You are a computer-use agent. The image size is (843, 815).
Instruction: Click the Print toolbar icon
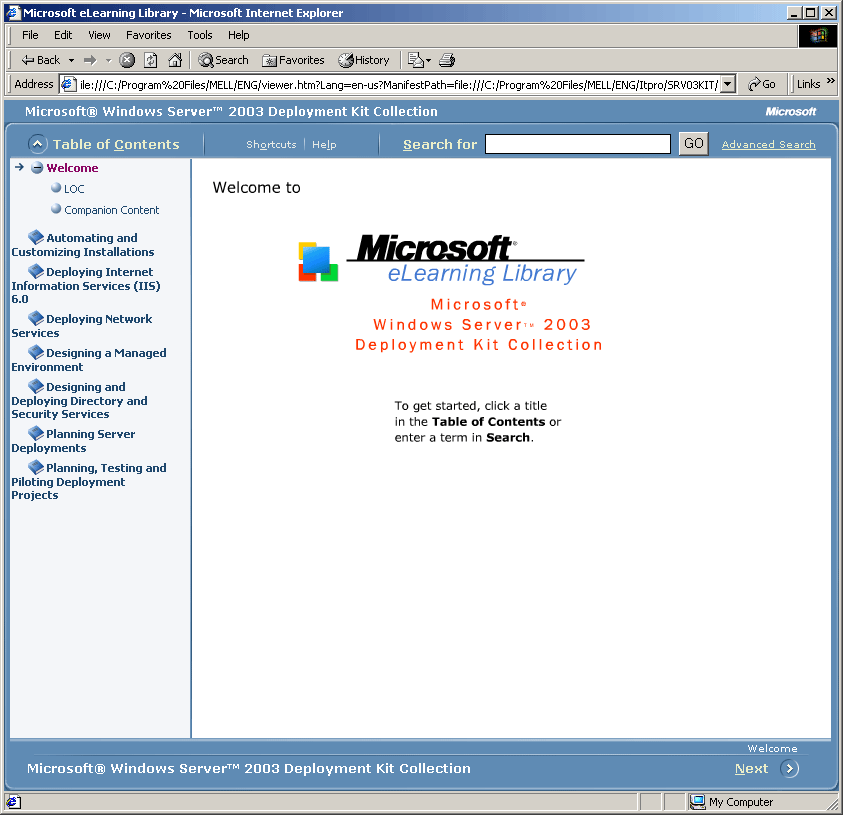tap(447, 60)
